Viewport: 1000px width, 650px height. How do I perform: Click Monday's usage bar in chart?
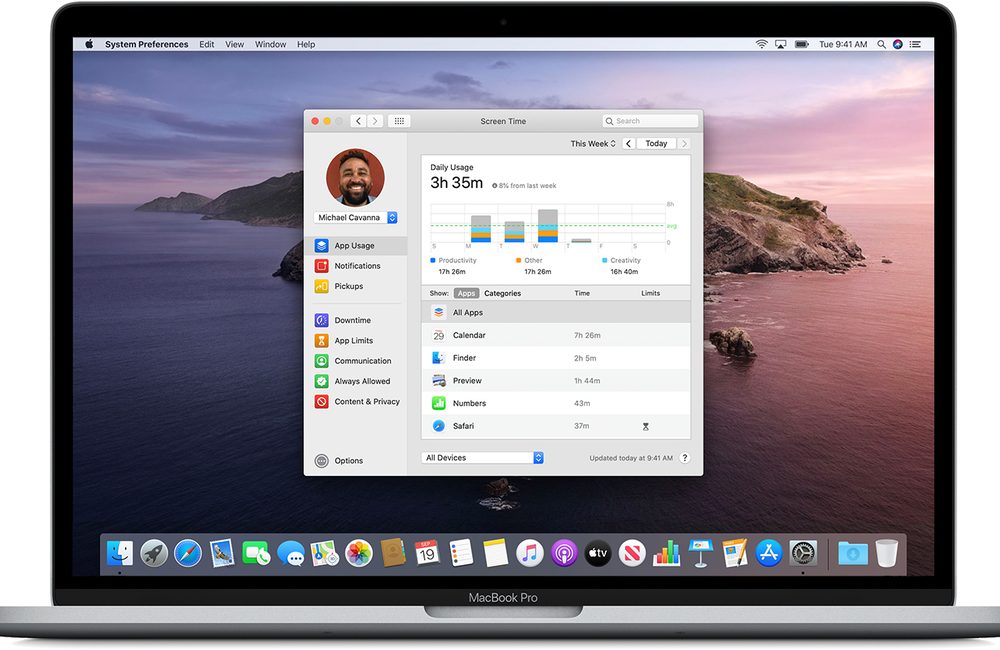pyautogui.click(x=481, y=229)
